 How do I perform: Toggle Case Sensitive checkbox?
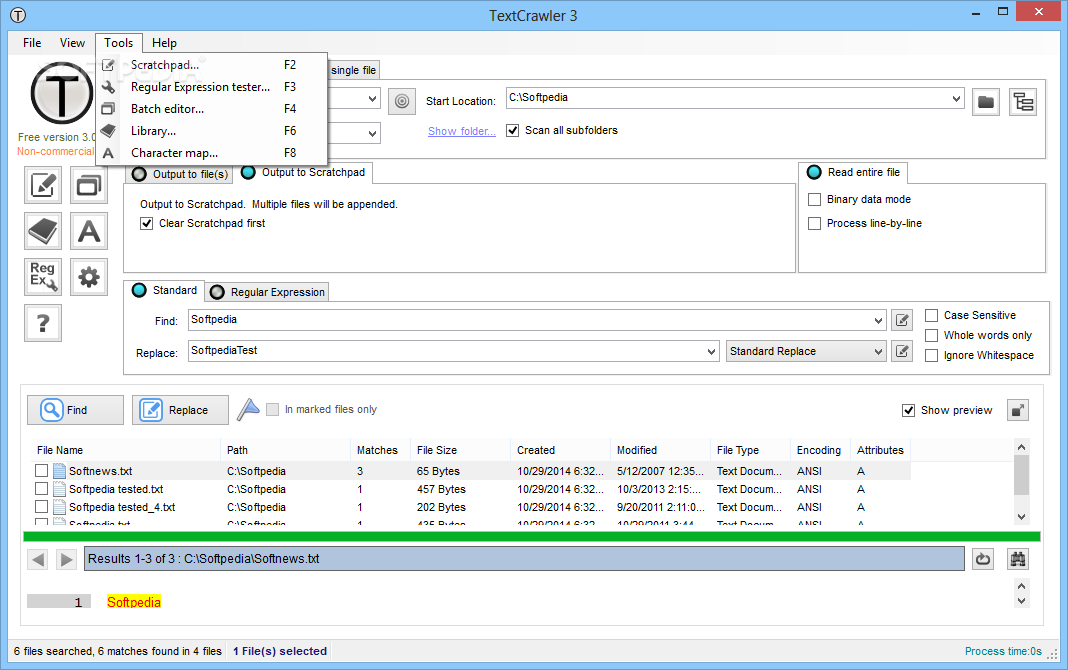(x=931, y=315)
